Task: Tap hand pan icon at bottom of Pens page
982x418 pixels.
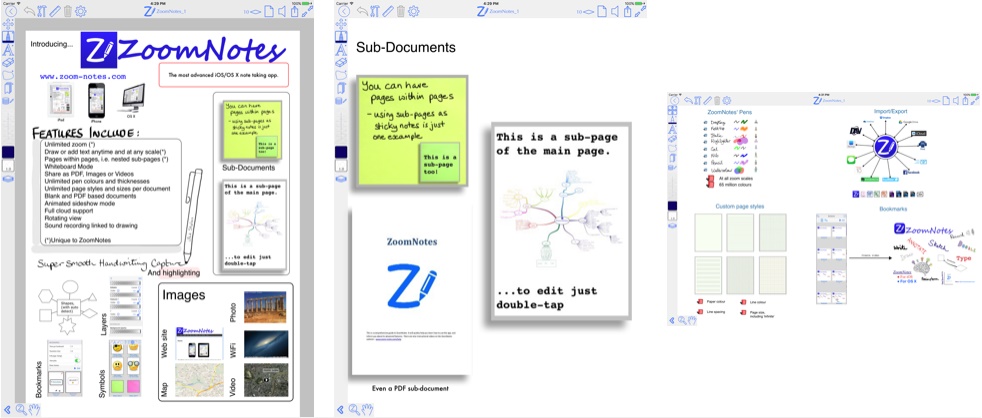Action: click(x=692, y=320)
